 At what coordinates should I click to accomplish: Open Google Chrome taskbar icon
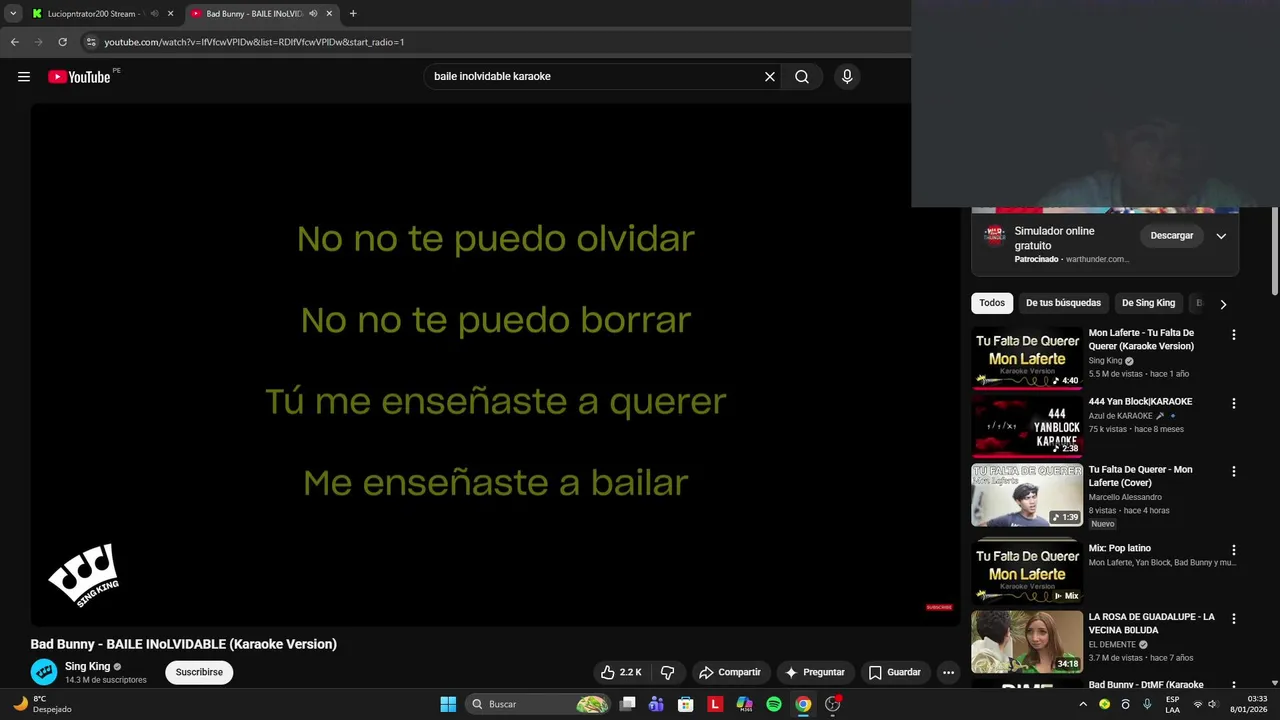[x=803, y=704]
